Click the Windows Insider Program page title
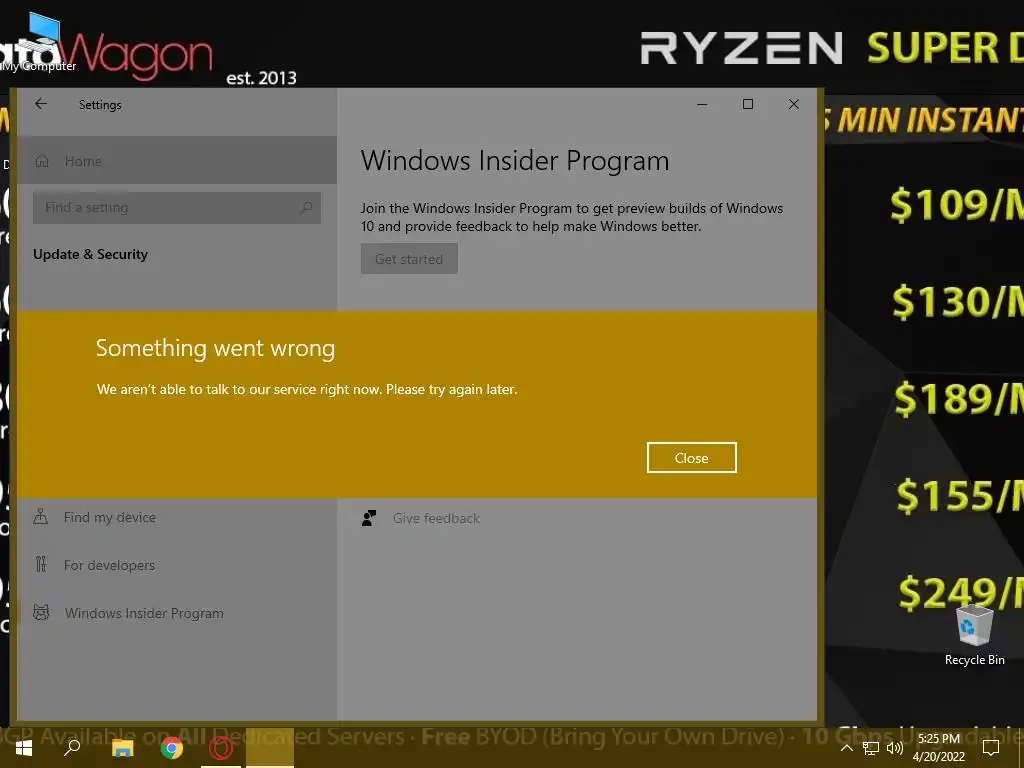Image resolution: width=1024 pixels, height=768 pixels. point(515,161)
